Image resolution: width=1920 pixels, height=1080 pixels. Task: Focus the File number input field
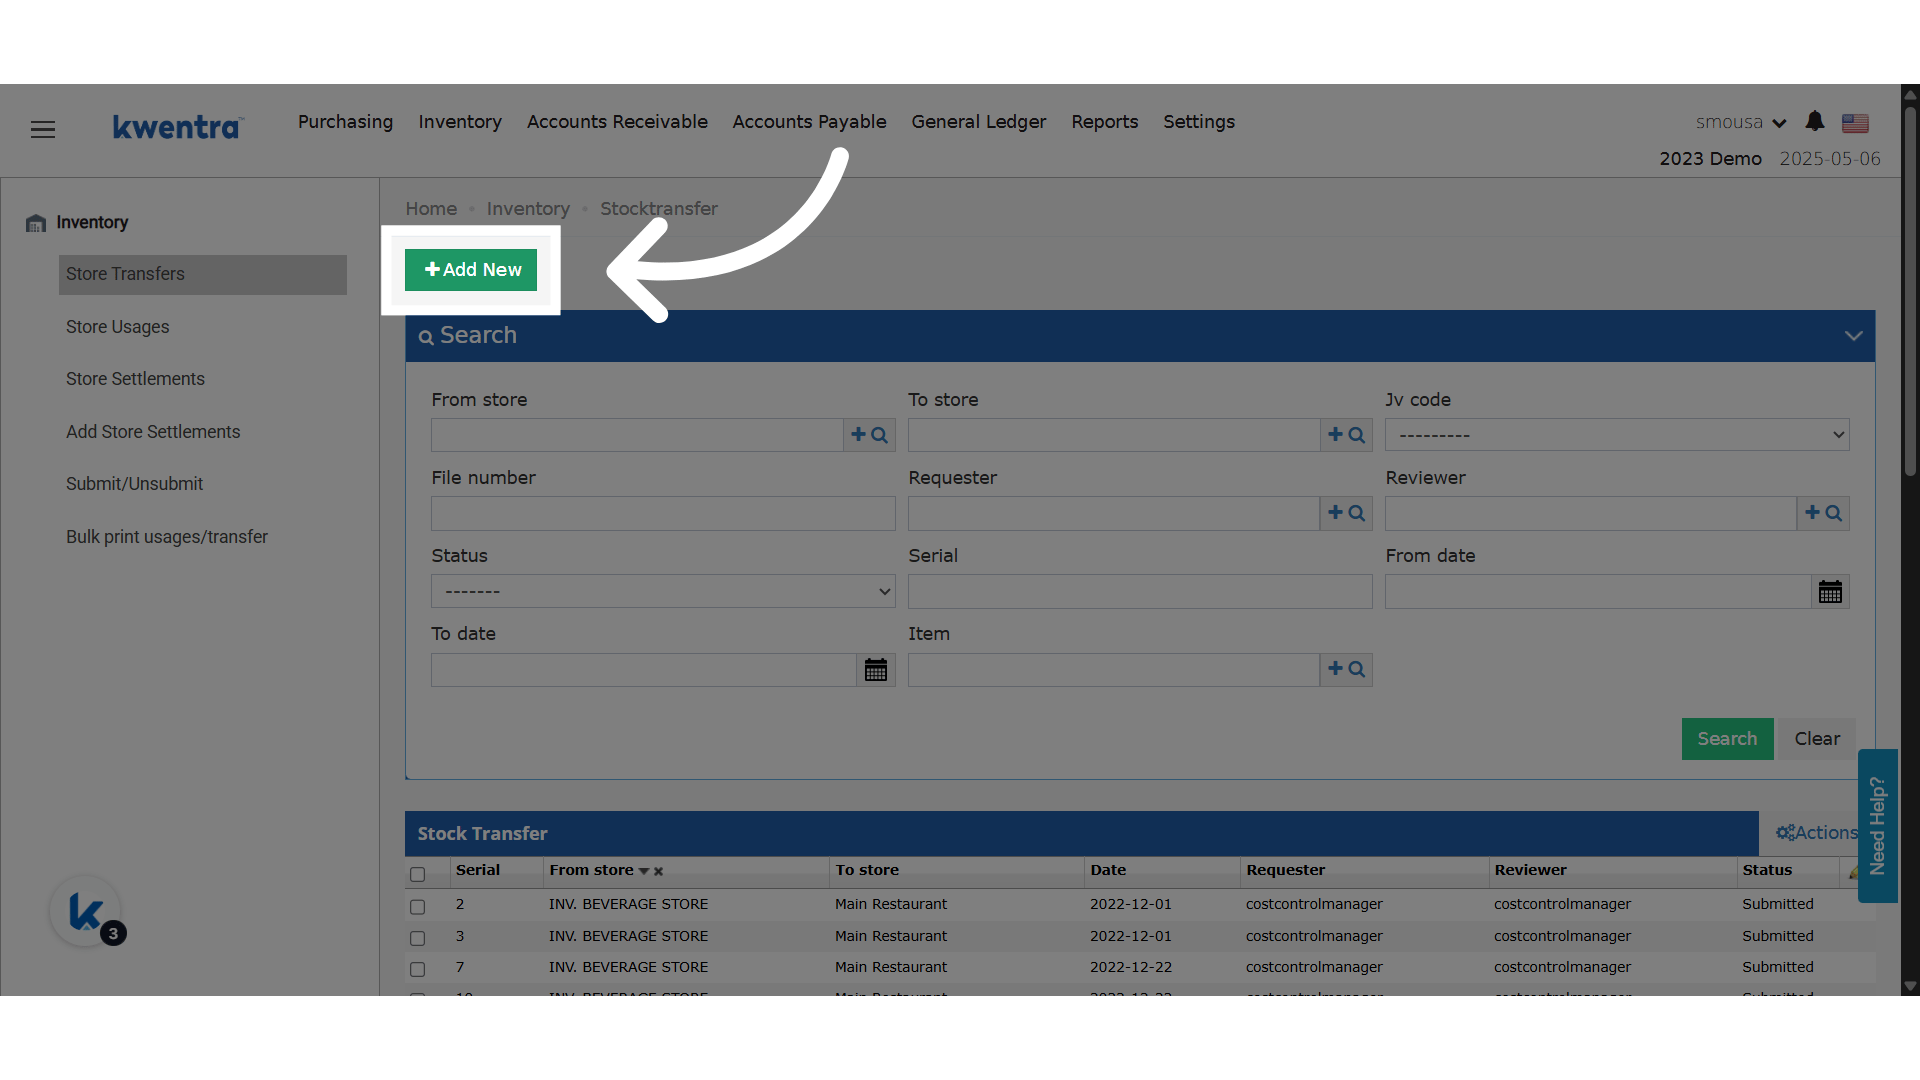click(663, 514)
